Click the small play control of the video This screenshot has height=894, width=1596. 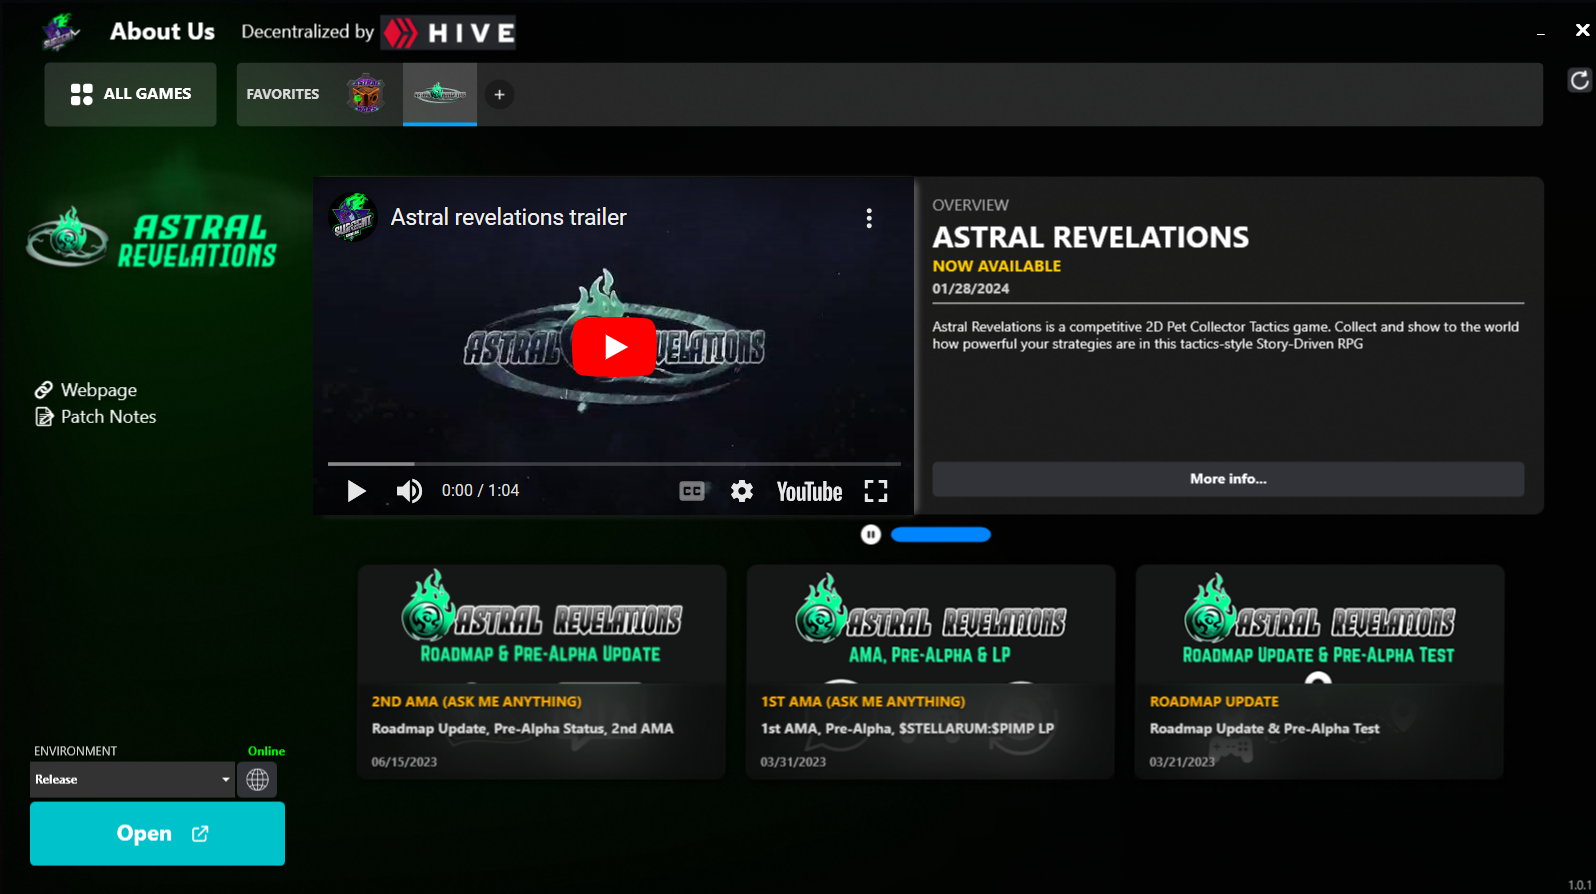click(x=356, y=491)
